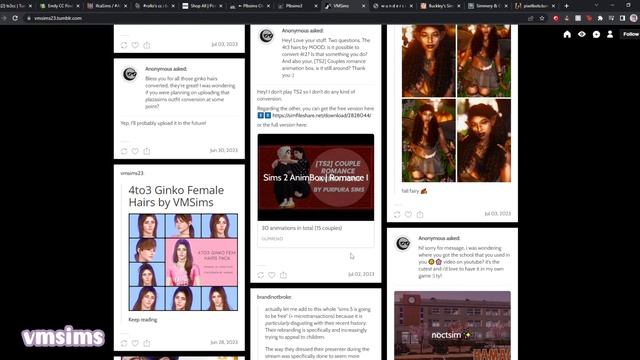This screenshot has width=640, height=360.
Task: Click the person icon in blog header
Action: click(610, 34)
